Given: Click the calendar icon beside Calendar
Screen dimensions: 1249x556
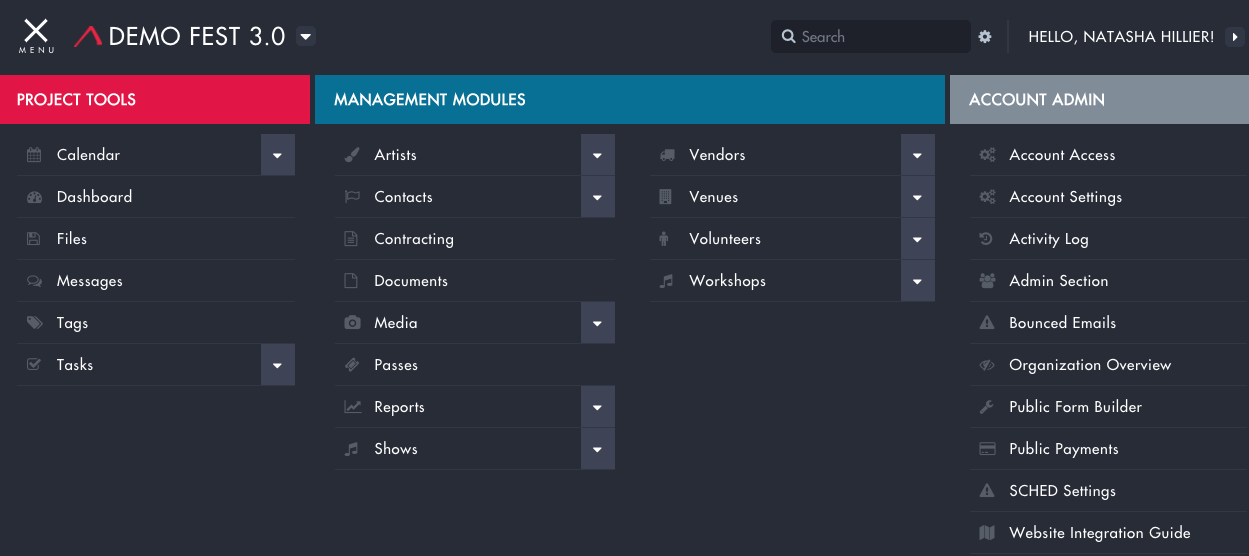Looking at the screenshot, I should click(x=34, y=155).
